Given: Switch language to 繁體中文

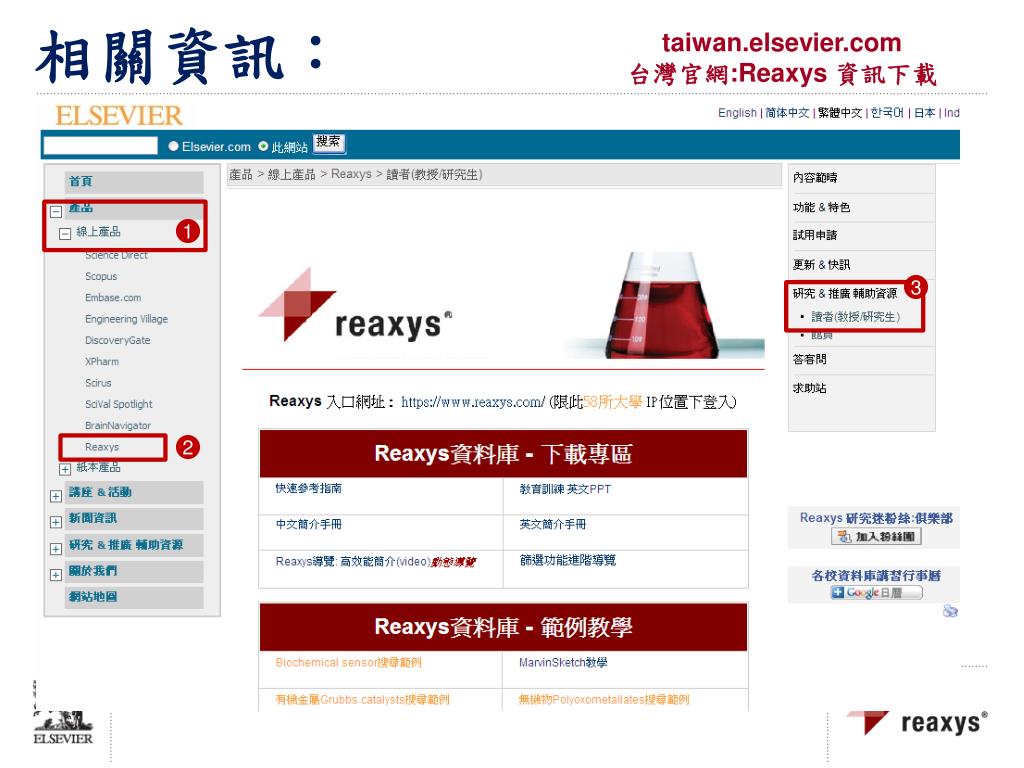Looking at the screenshot, I should [840, 113].
